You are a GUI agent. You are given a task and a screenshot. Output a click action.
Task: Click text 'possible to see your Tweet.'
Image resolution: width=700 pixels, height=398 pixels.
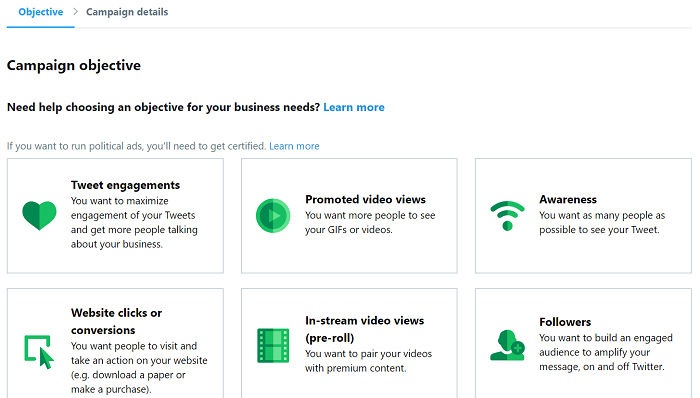(x=599, y=230)
